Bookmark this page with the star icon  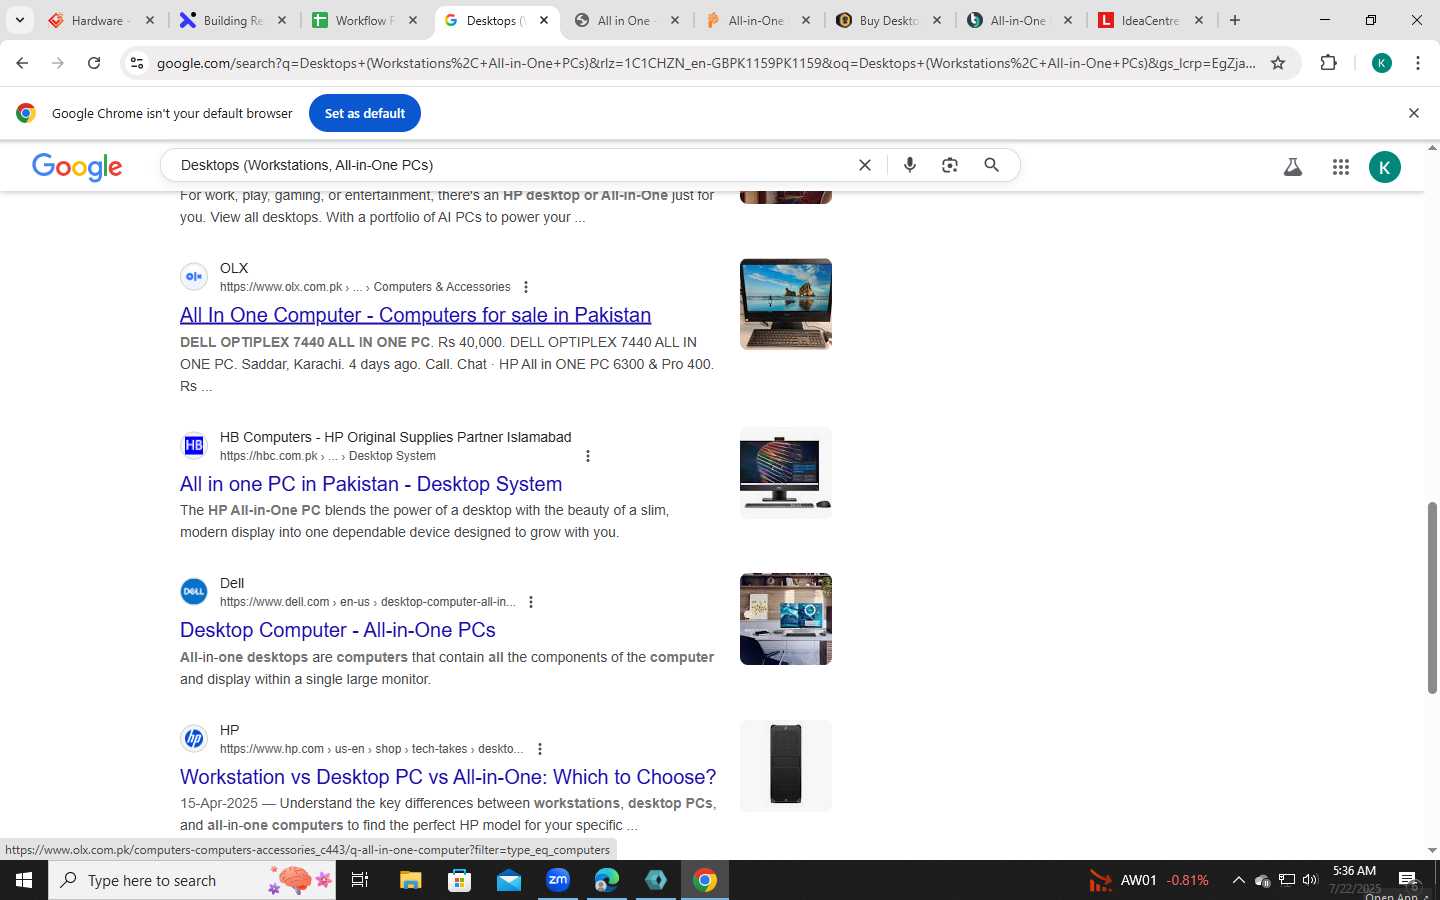pos(1278,63)
